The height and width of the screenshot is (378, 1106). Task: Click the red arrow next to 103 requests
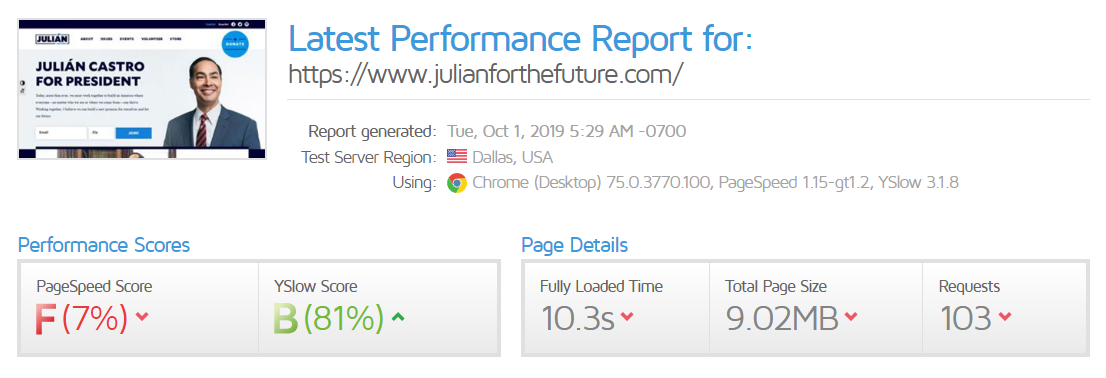(x=1005, y=317)
